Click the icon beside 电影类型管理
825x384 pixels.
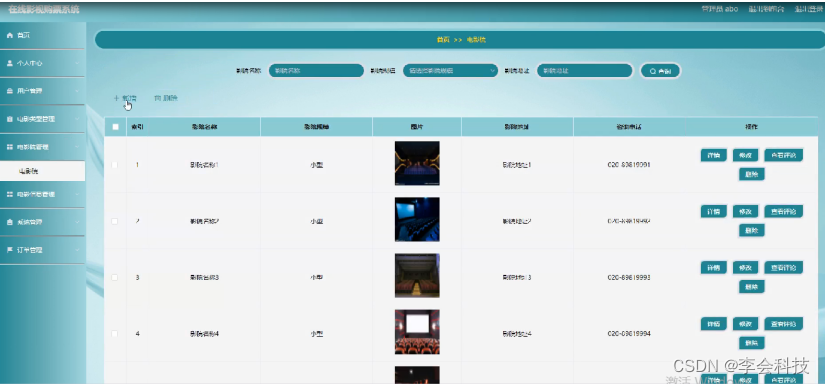click(9, 119)
